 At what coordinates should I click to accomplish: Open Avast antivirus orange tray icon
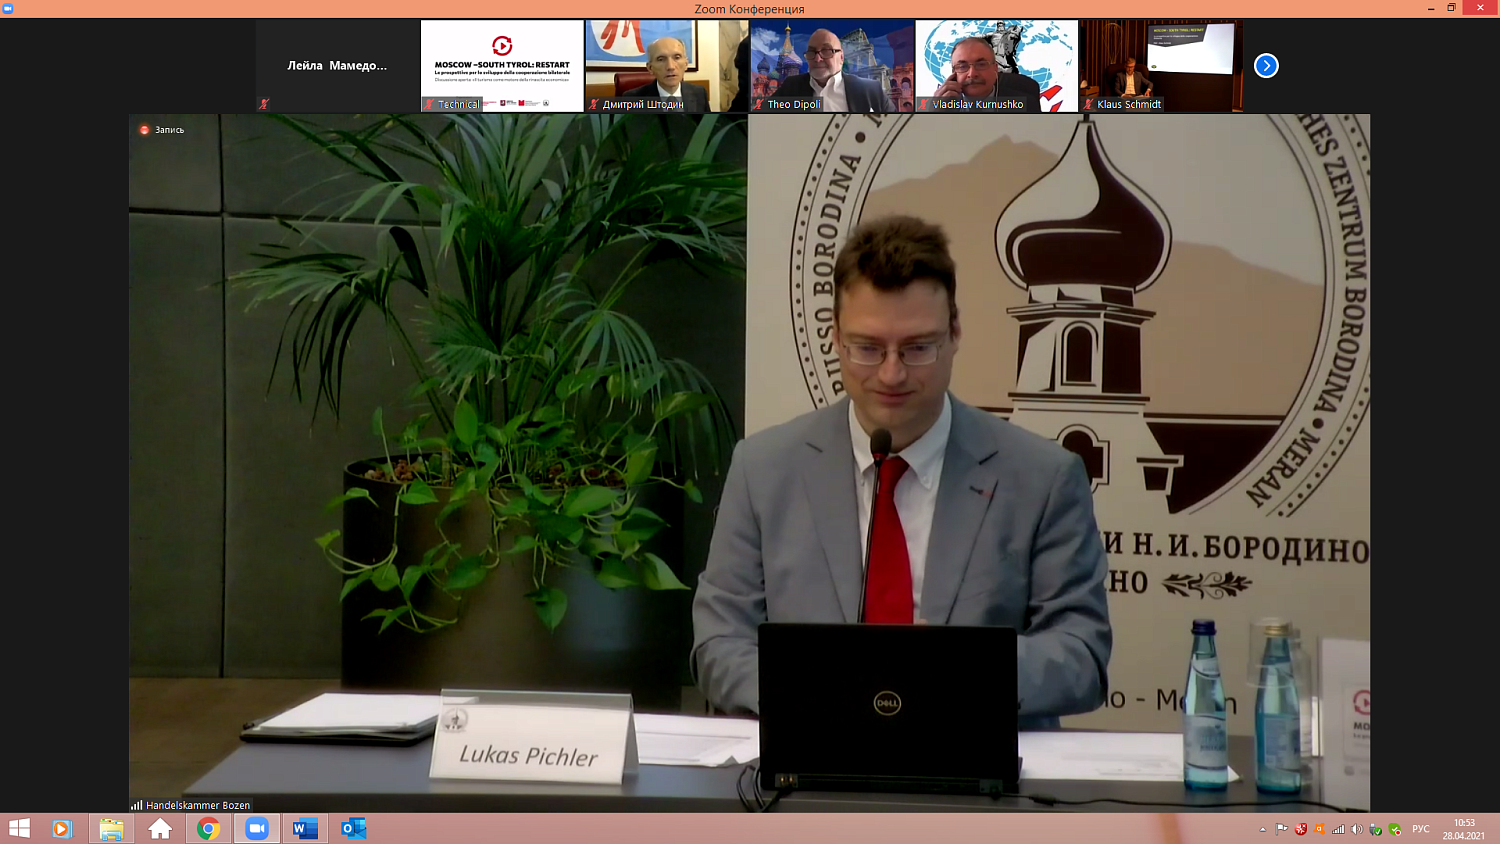click(1320, 829)
